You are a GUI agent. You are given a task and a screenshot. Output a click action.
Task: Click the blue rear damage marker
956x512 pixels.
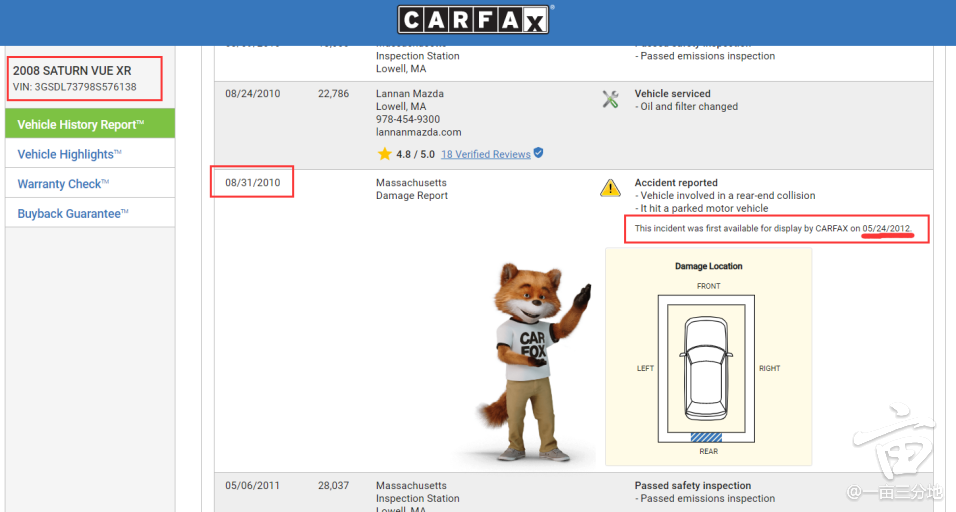click(707, 437)
